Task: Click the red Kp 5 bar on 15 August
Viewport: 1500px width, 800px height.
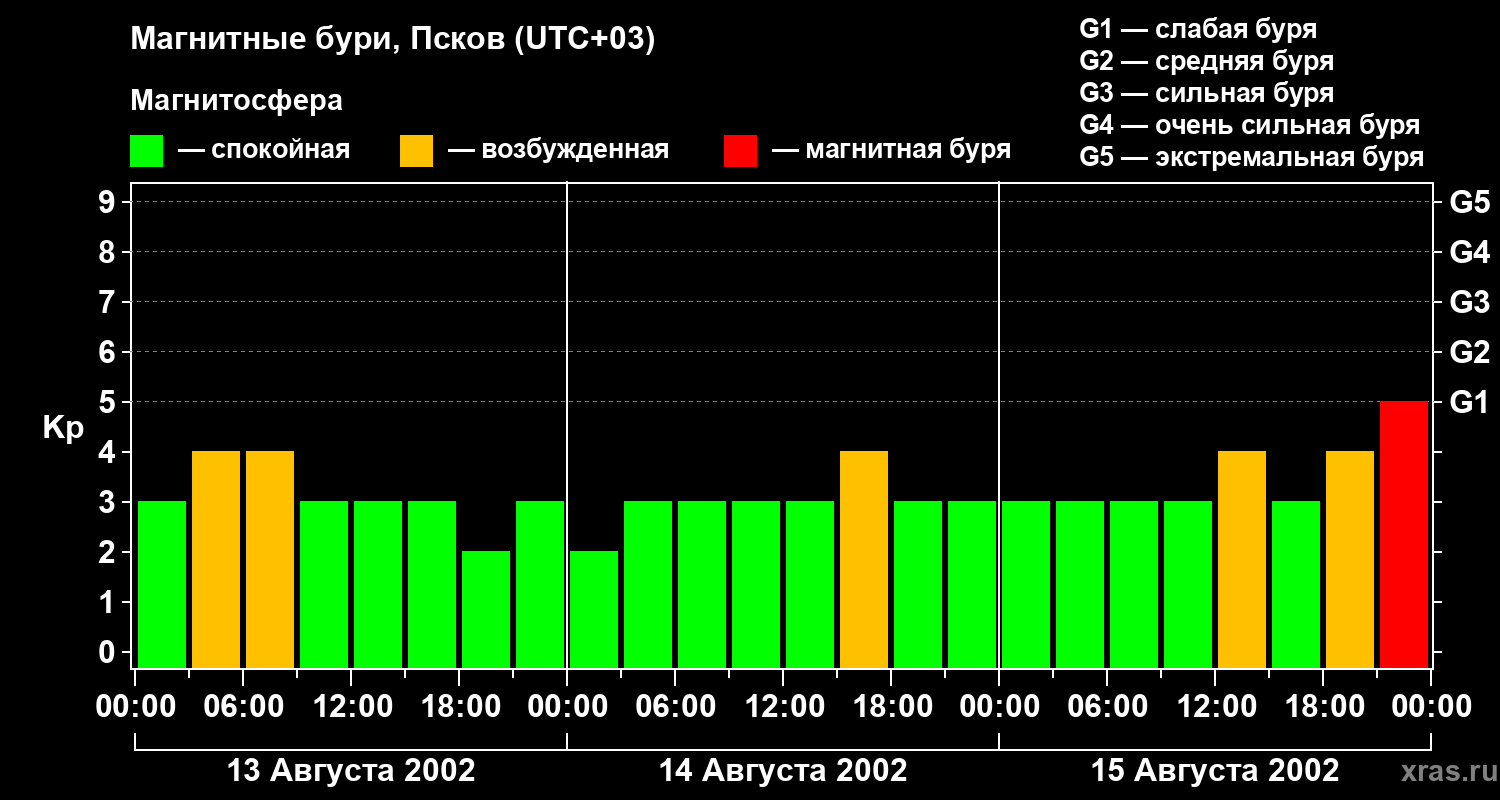Action: click(x=1404, y=534)
